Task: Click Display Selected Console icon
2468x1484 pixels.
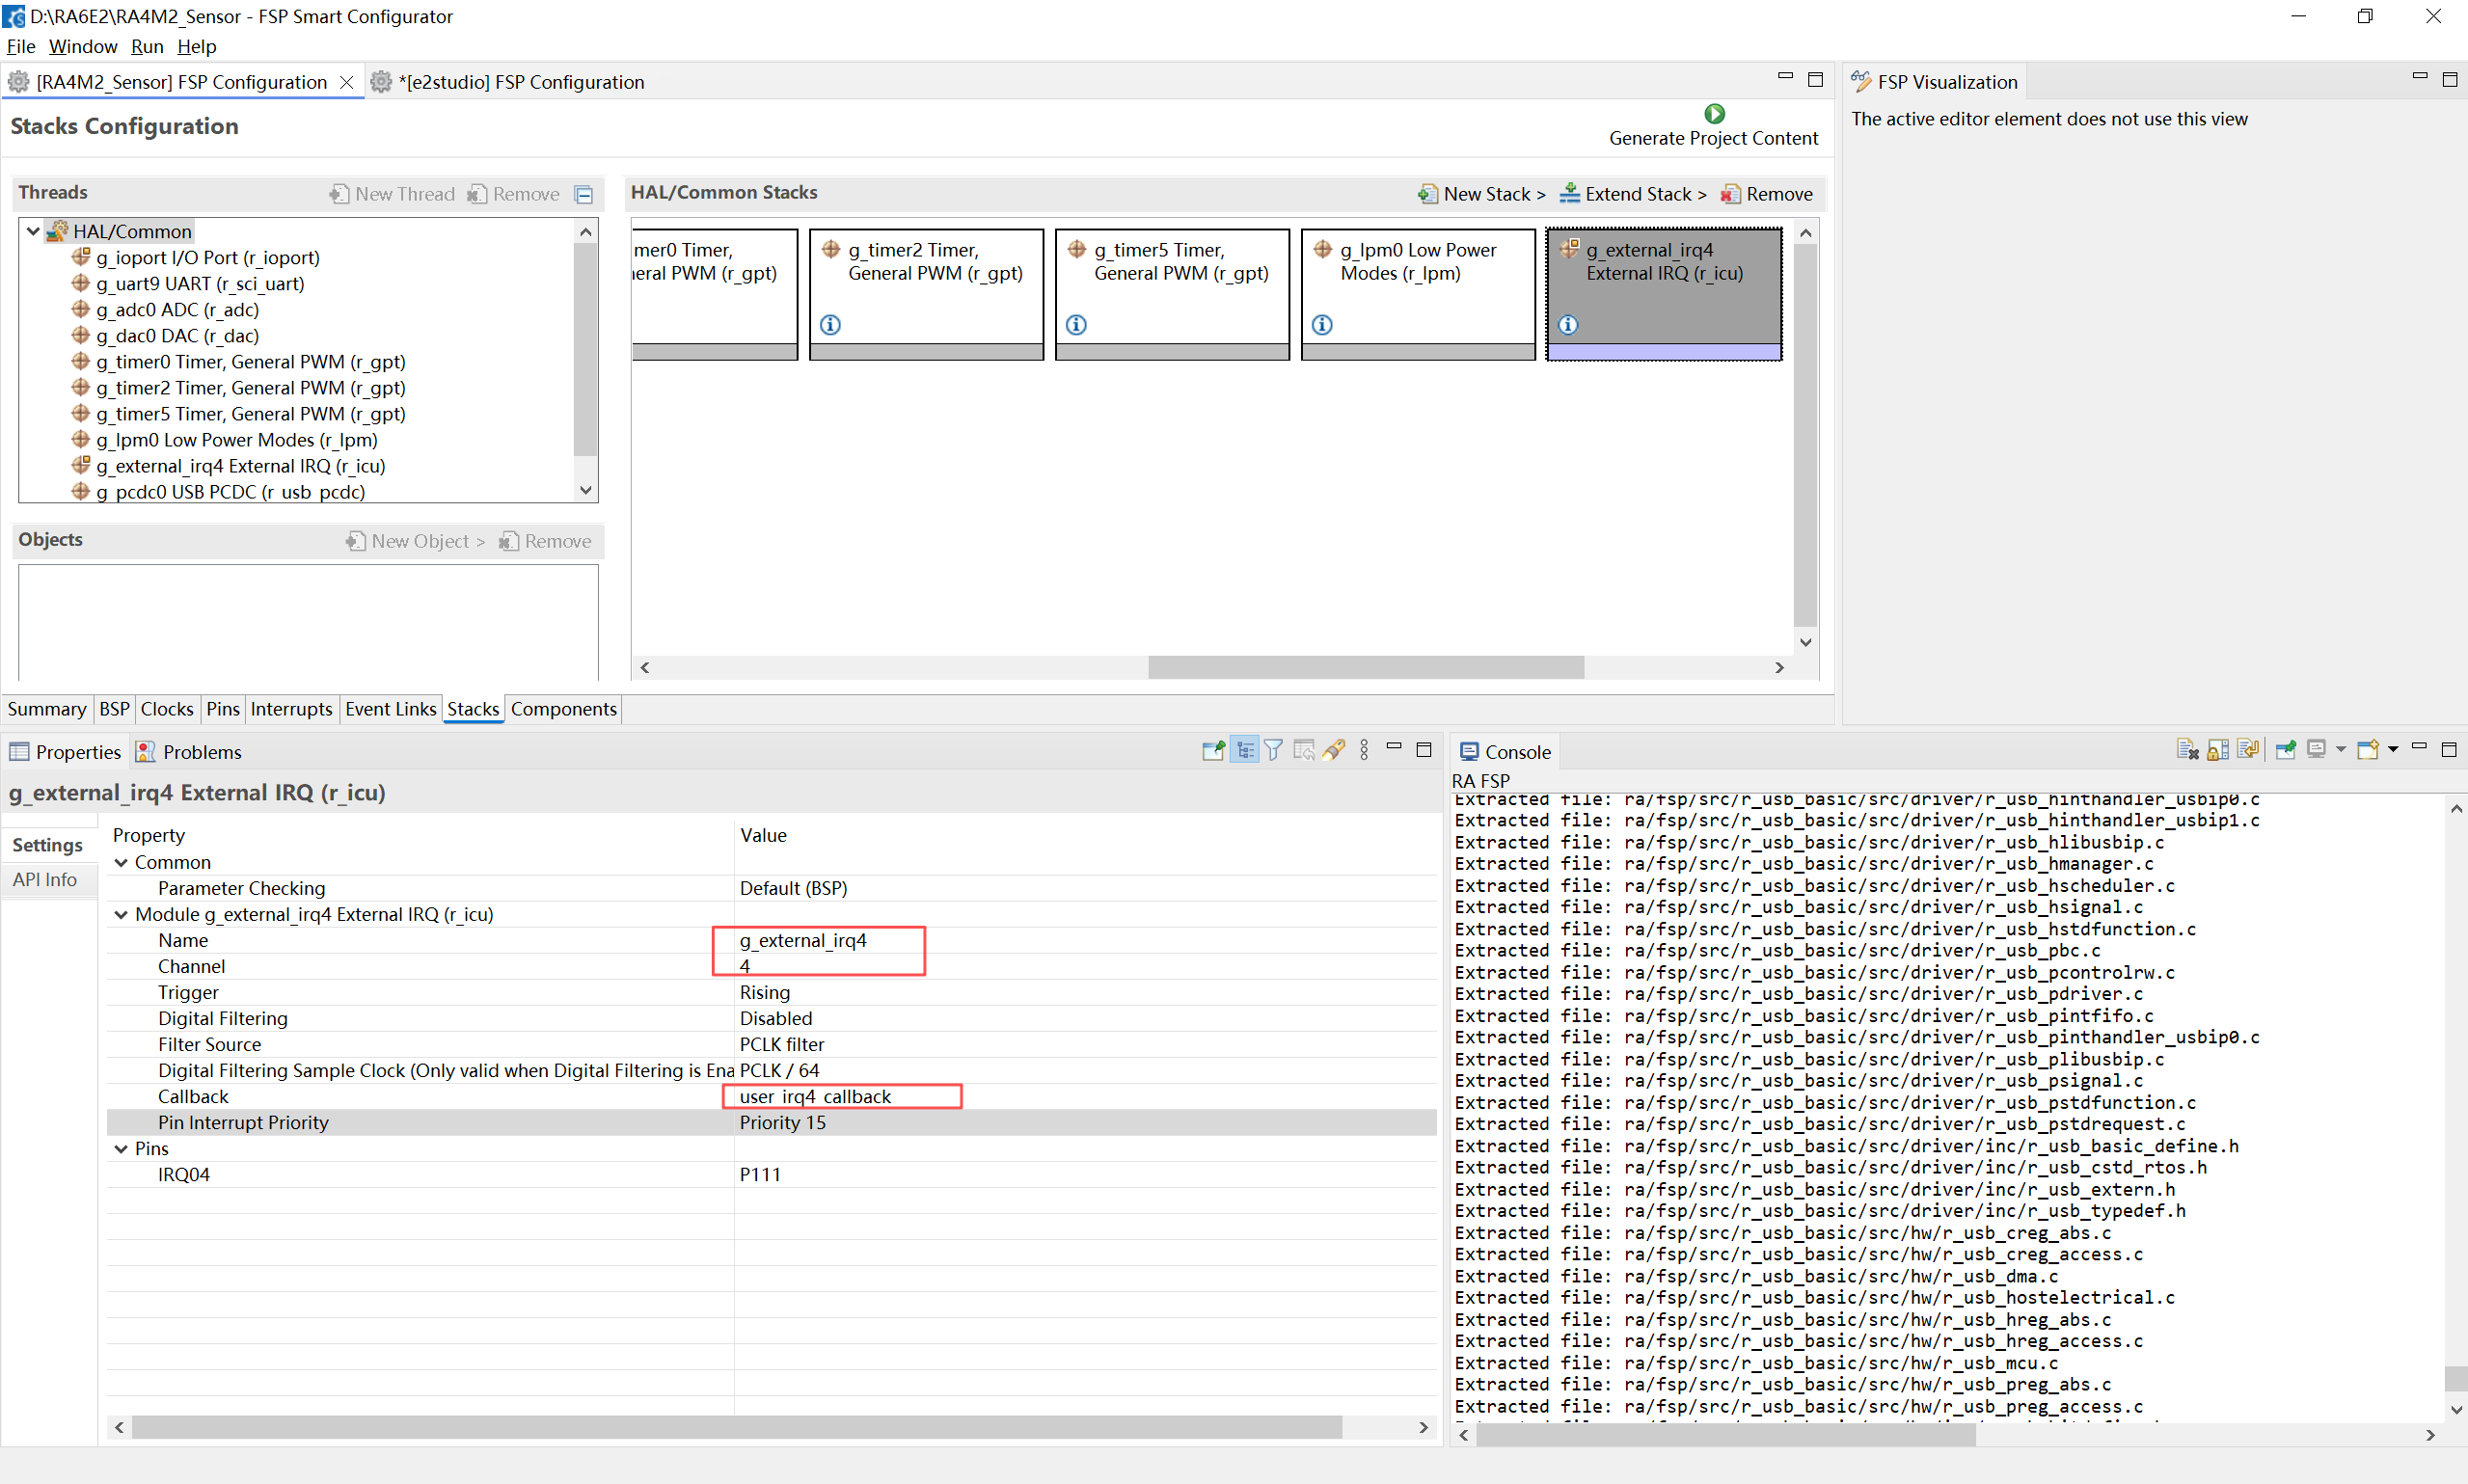Action: (x=2316, y=750)
